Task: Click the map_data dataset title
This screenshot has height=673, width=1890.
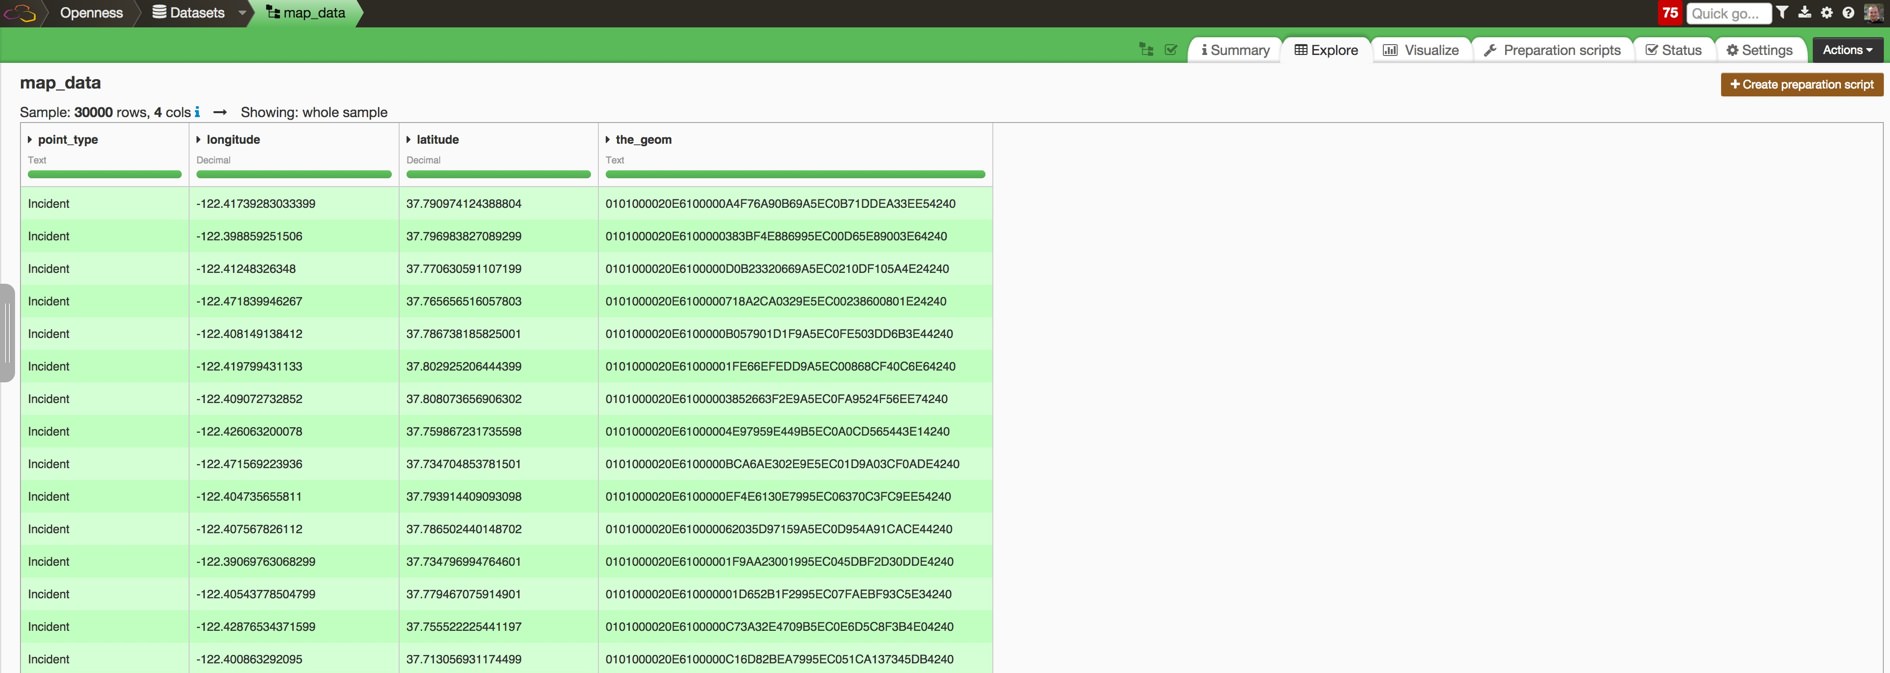Action: (x=60, y=83)
